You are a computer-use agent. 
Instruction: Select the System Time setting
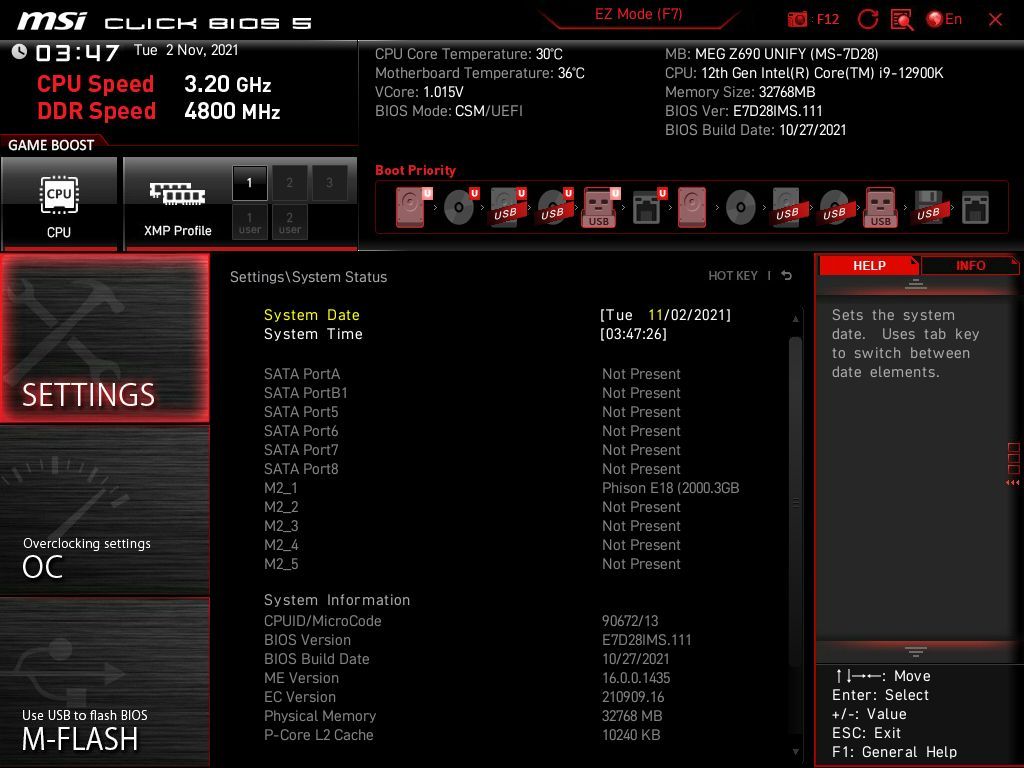313,334
